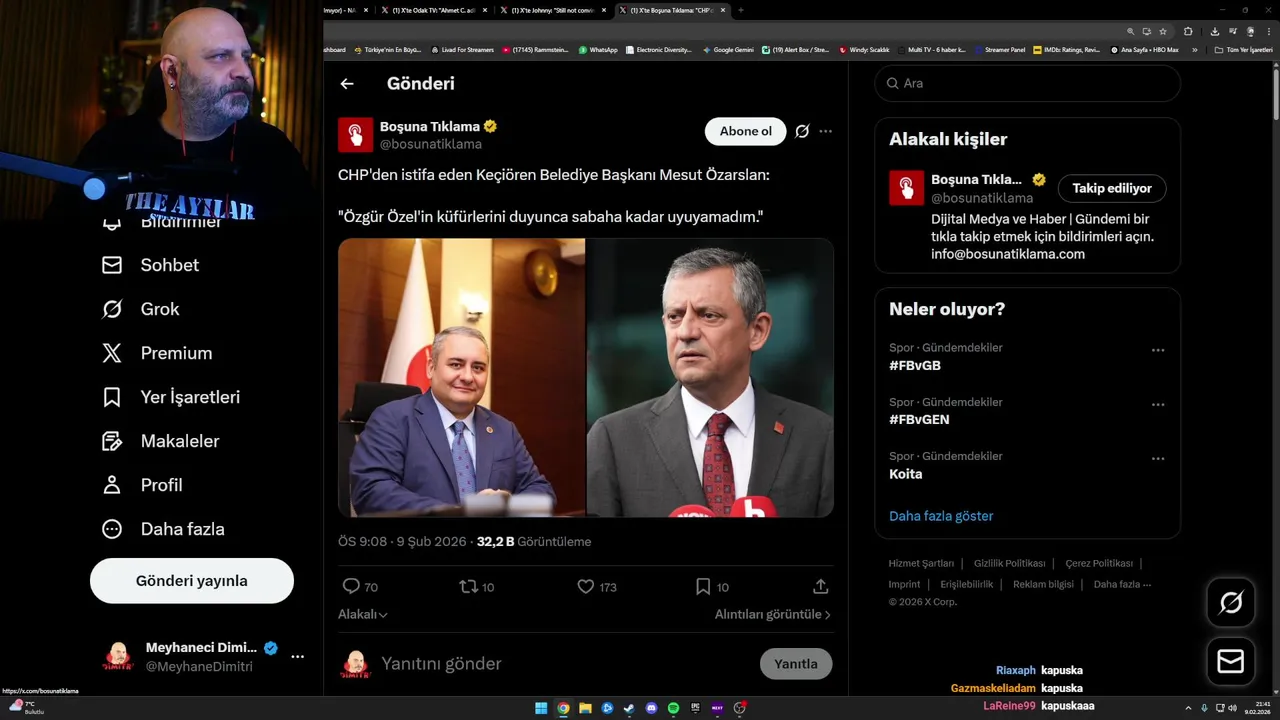The image size is (1280, 720).
Task: Bookmark the post with bookmark icon
Action: (703, 587)
